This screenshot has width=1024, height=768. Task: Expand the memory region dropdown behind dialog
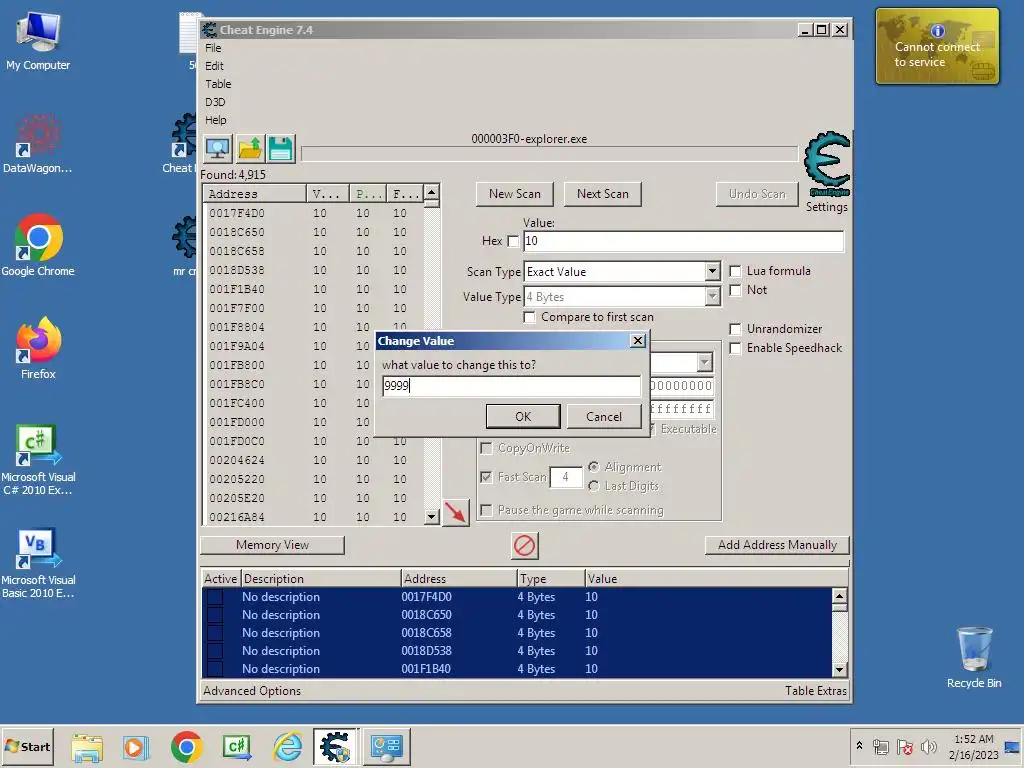tap(704, 362)
